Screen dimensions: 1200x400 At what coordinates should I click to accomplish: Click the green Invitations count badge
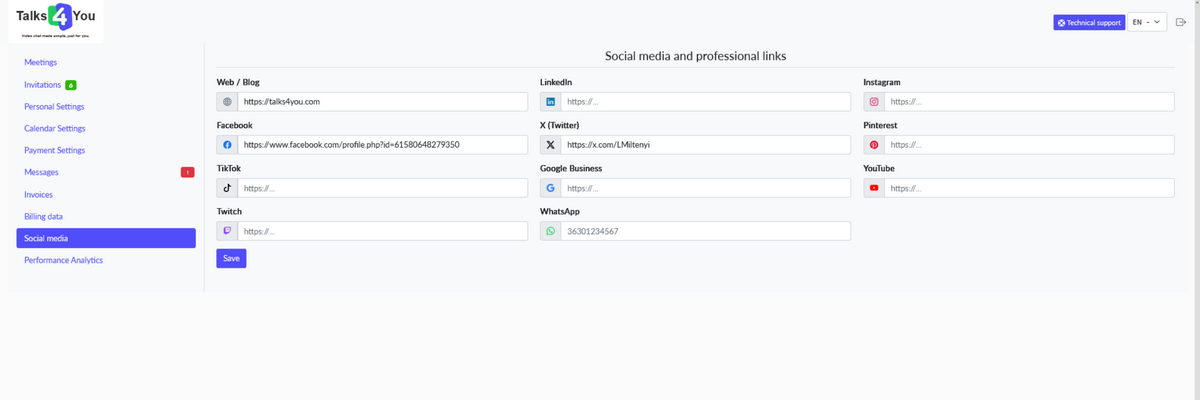tap(71, 85)
